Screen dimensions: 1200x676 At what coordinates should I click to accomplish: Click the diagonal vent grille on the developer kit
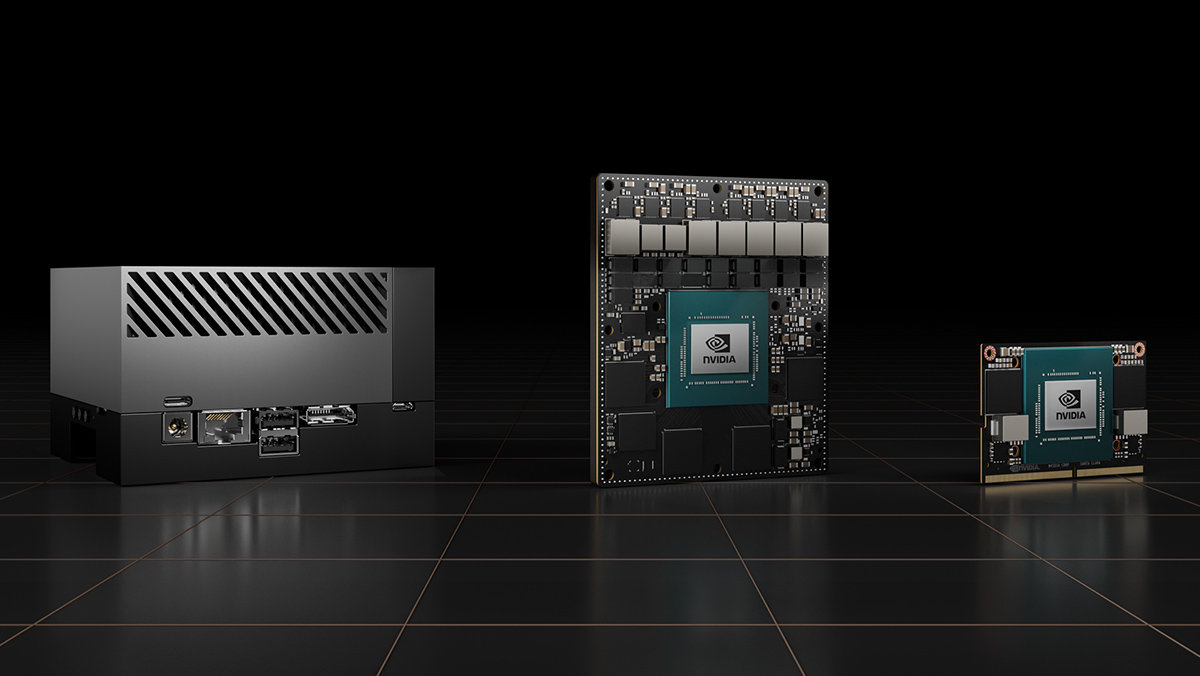coord(256,304)
